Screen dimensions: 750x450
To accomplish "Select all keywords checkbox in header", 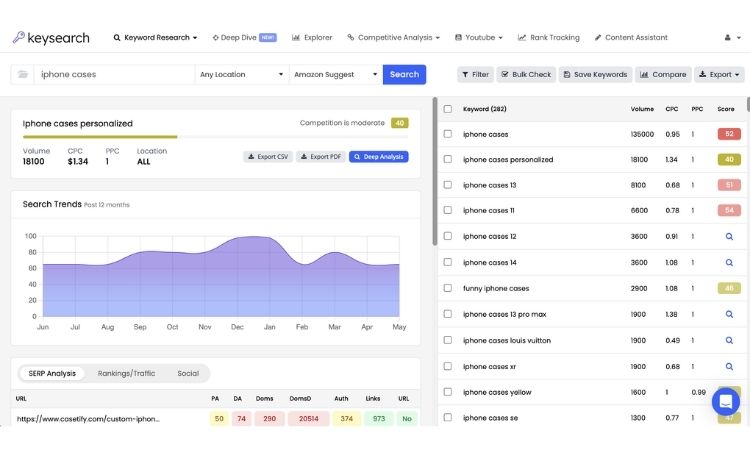I will 448,109.
